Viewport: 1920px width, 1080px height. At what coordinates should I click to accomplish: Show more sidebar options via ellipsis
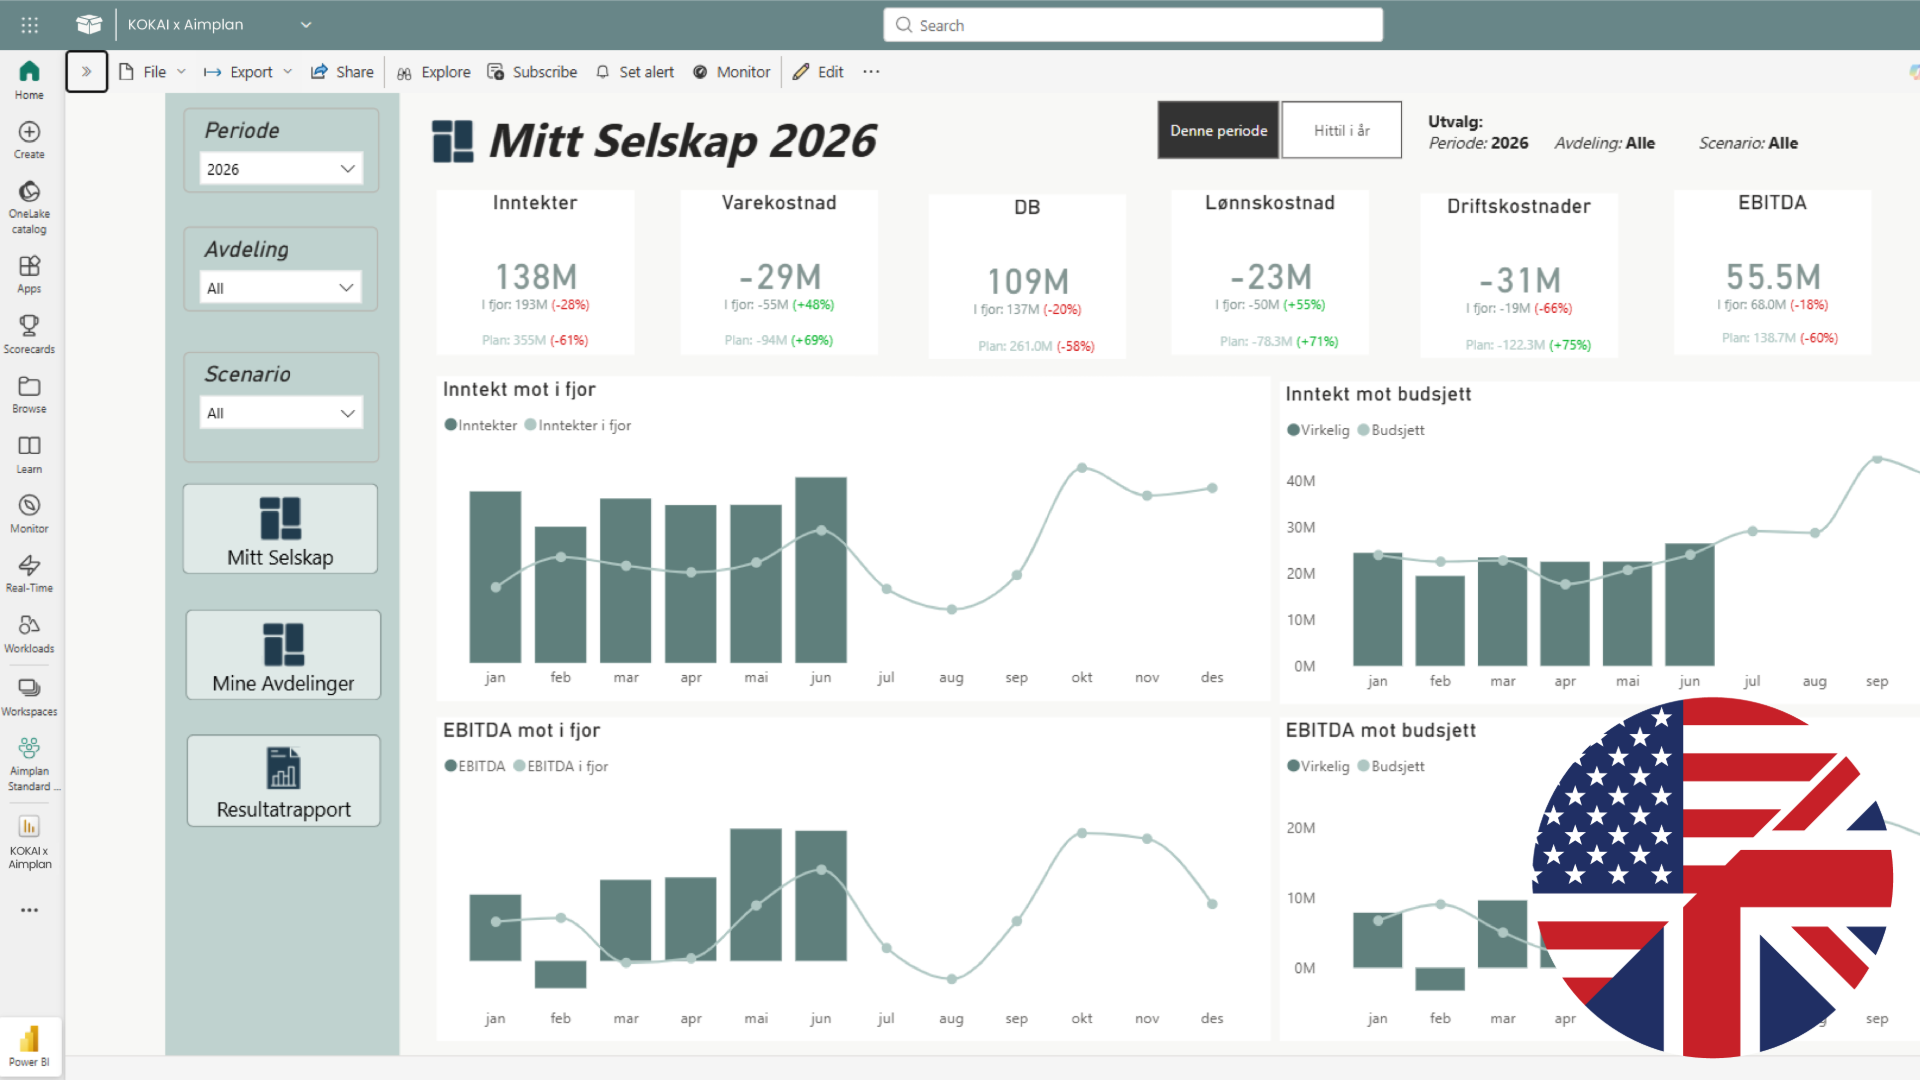29,910
